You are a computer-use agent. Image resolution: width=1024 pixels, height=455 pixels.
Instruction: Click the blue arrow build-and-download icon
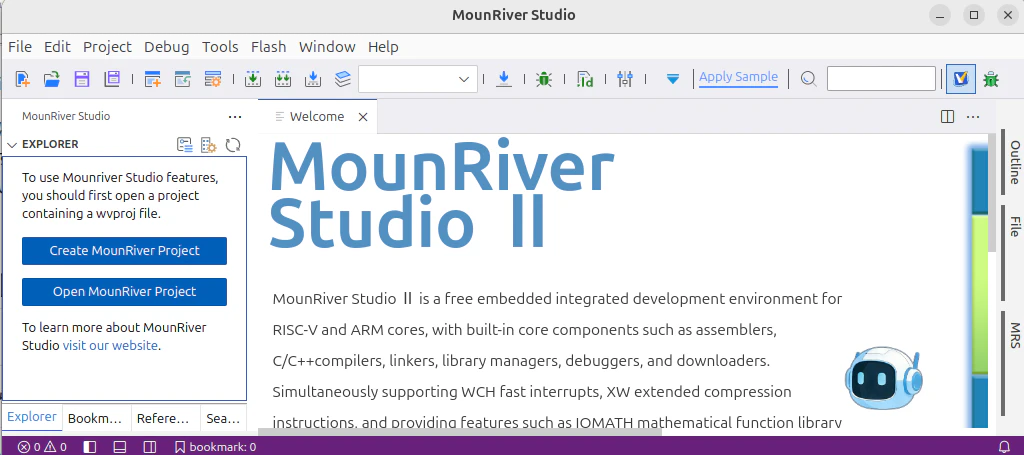[313, 79]
